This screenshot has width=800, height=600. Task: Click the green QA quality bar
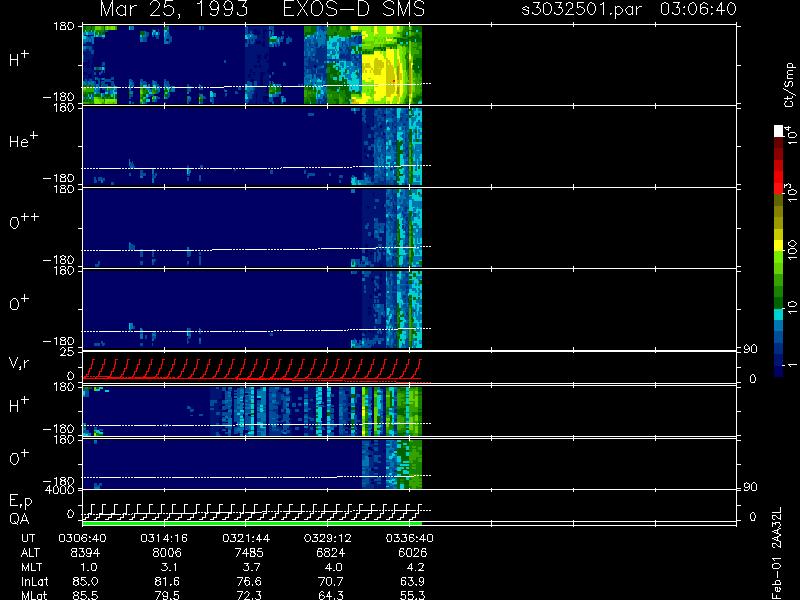(x=252, y=524)
